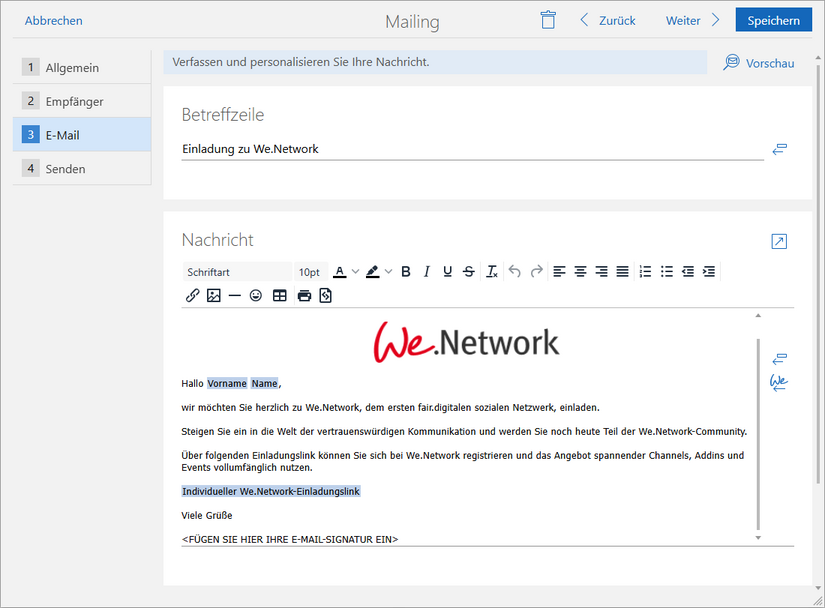Image resolution: width=825 pixels, height=608 pixels.
Task: Toggle italic formatting
Action: [x=427, y=271]
